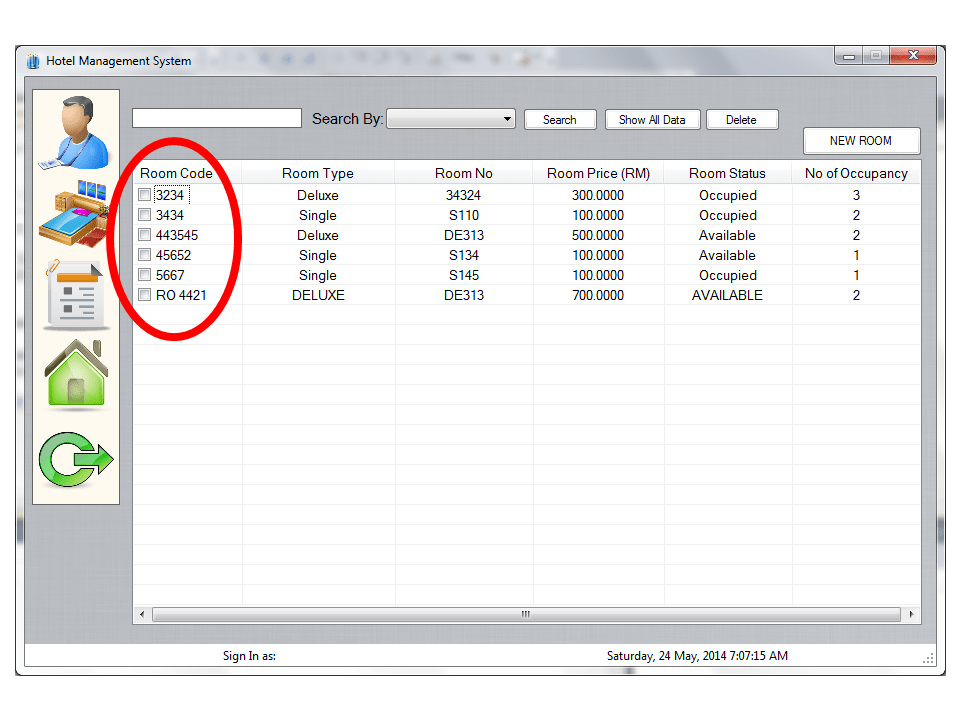The width and height of the screenshot is (960, 720).
Task: Click the Show All Data button
Action: 652,119
